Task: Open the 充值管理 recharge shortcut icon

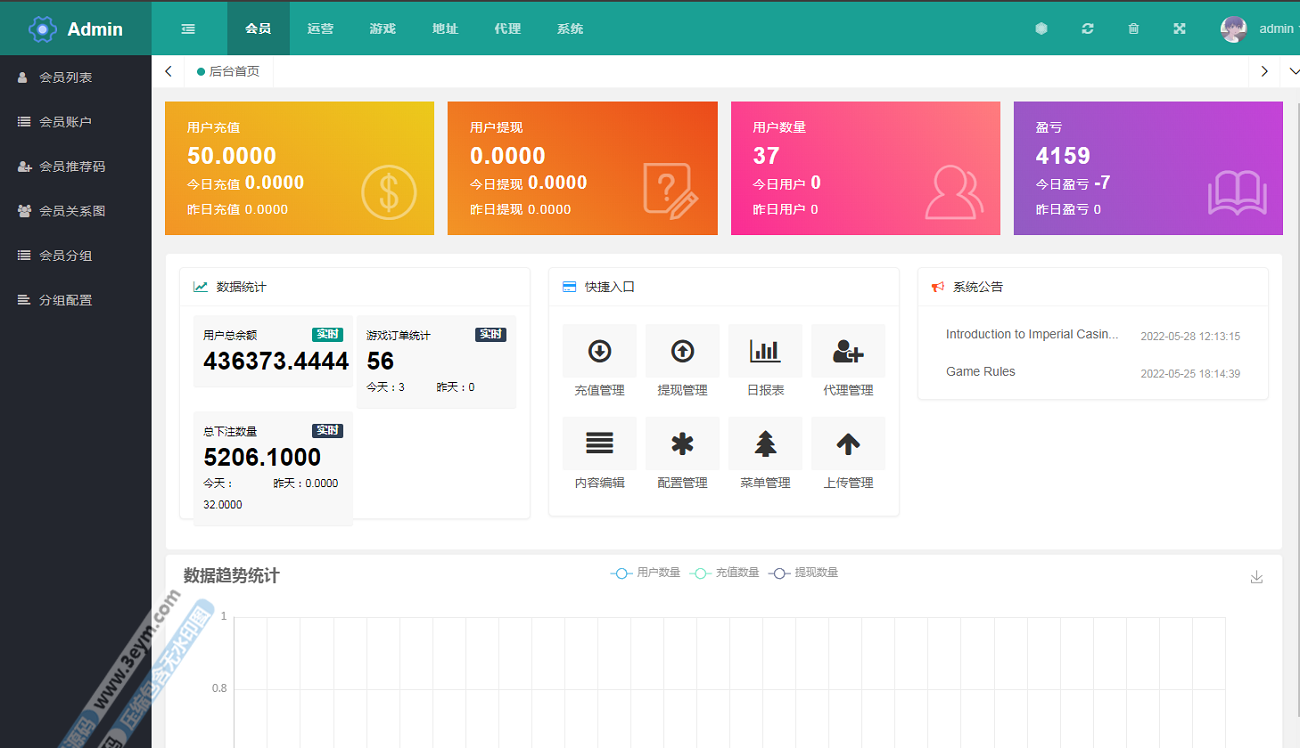Action: 599,351
